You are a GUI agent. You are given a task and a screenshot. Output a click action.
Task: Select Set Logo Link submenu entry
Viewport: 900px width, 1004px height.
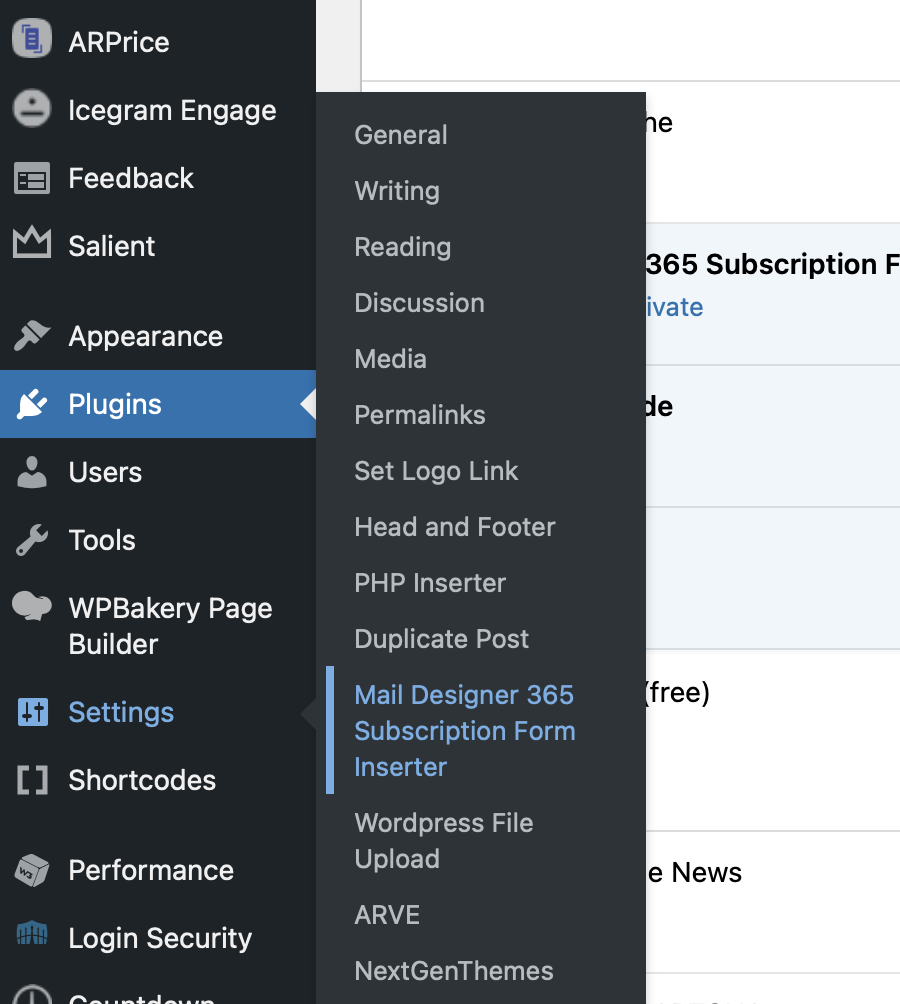click(x=436, y=471)
